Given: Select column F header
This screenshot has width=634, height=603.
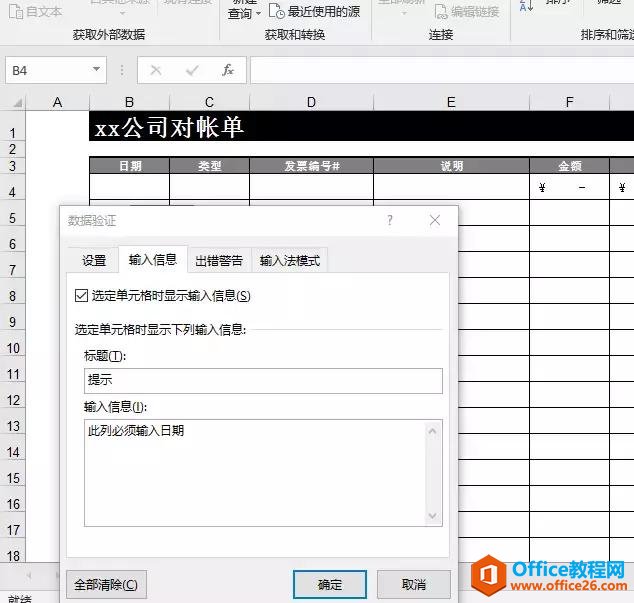Looking at the screenshot, I should click(x=569, y=102).
